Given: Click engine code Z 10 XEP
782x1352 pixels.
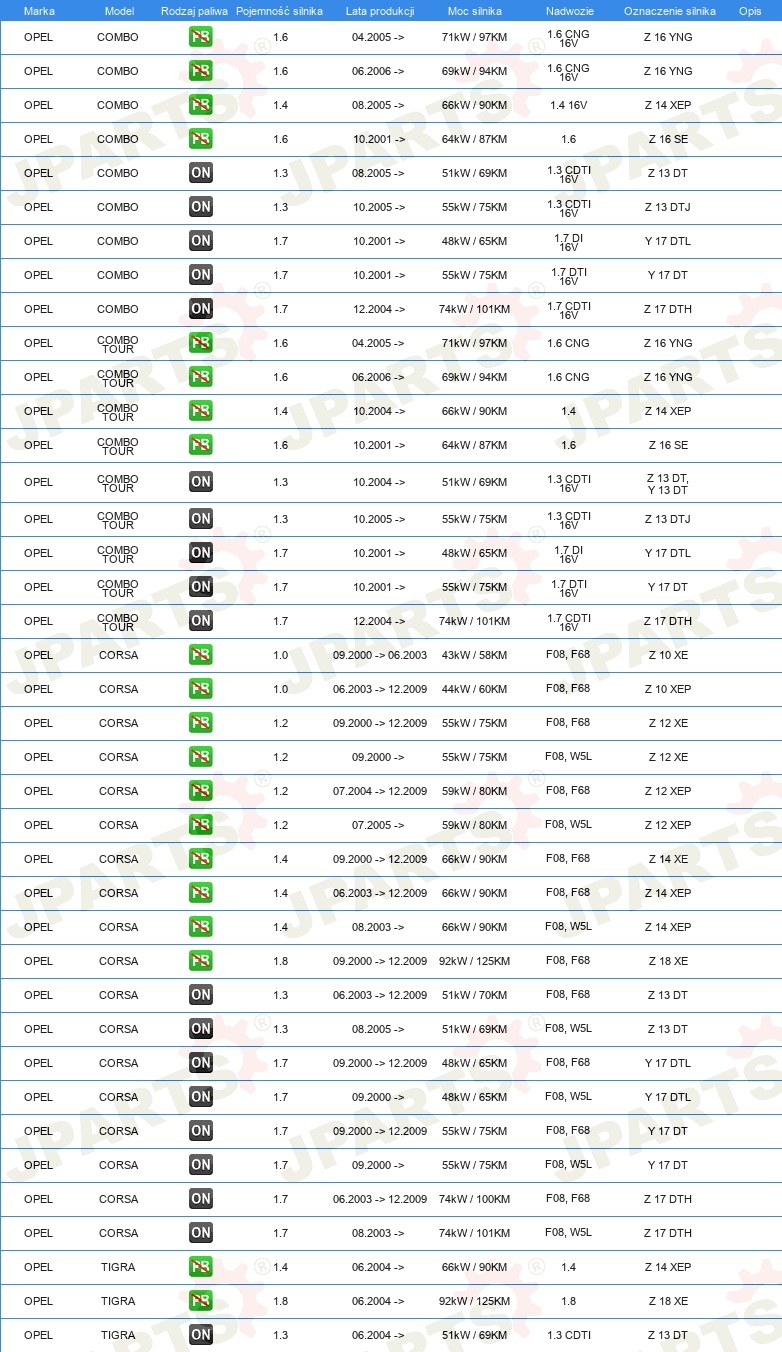Looking at the screenshot, I should point(668,689).
